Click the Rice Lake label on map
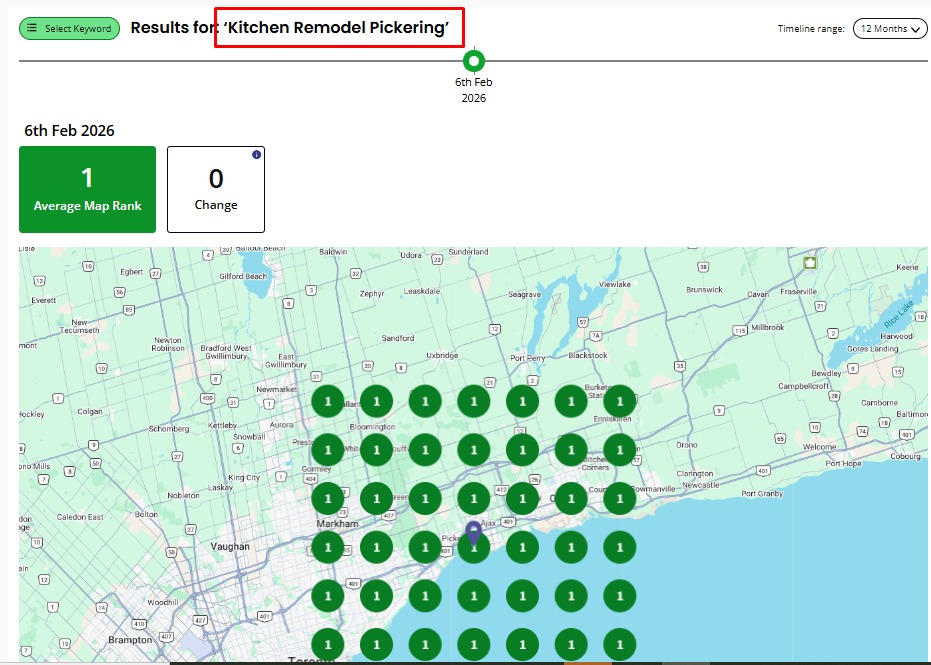 [x=898, y=314]
